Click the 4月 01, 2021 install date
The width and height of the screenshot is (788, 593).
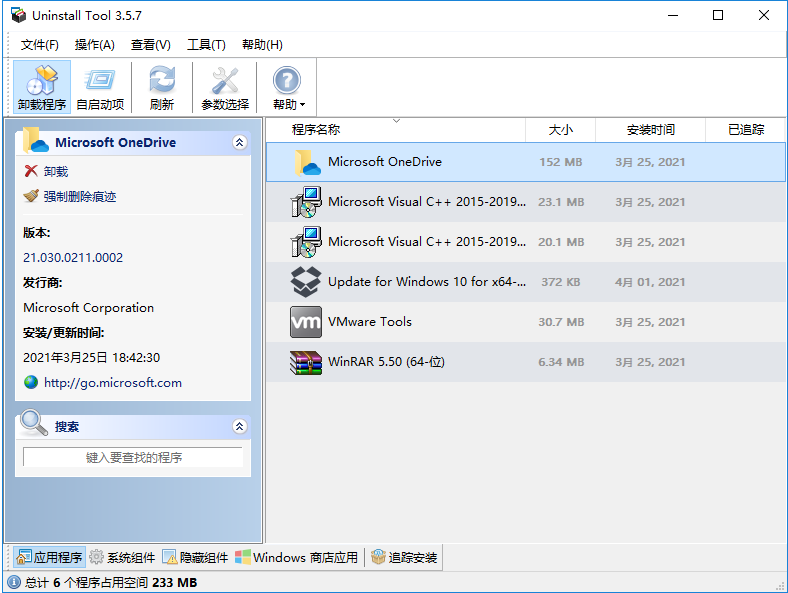pyautogui.click(x=650, y=282)
